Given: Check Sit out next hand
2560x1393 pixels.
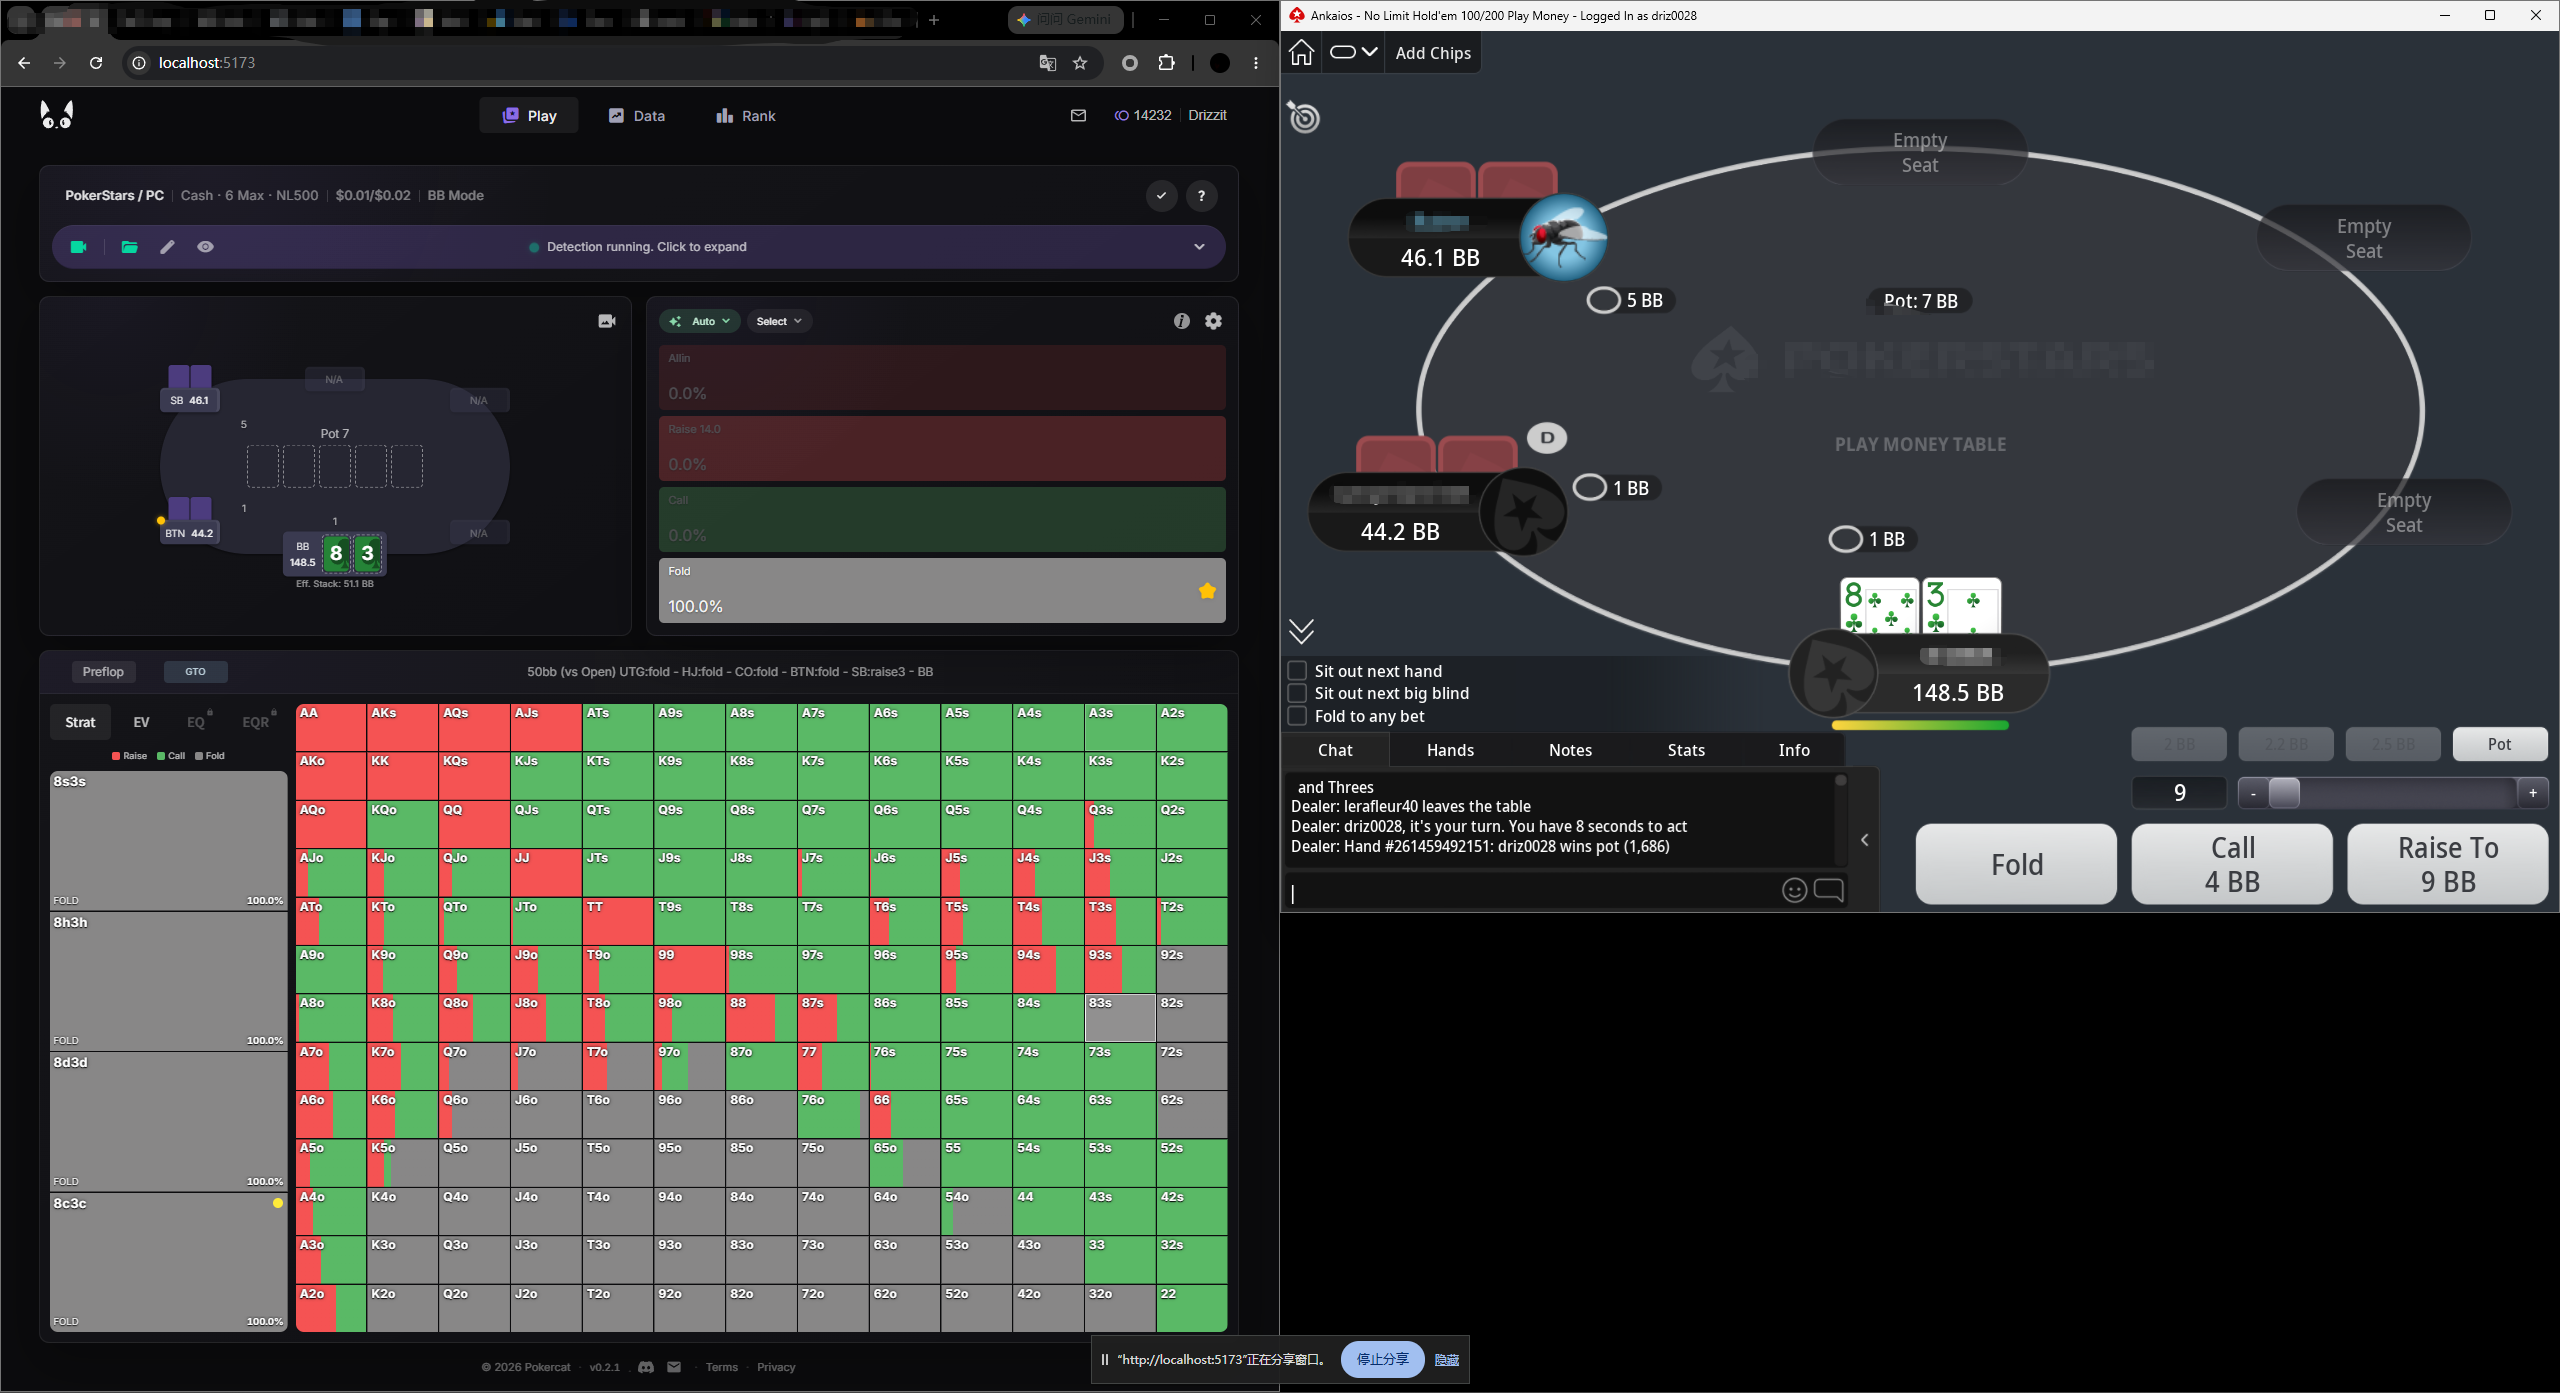Looking at the screenshot, I should pyautogui.click(x=1297, y=670).
